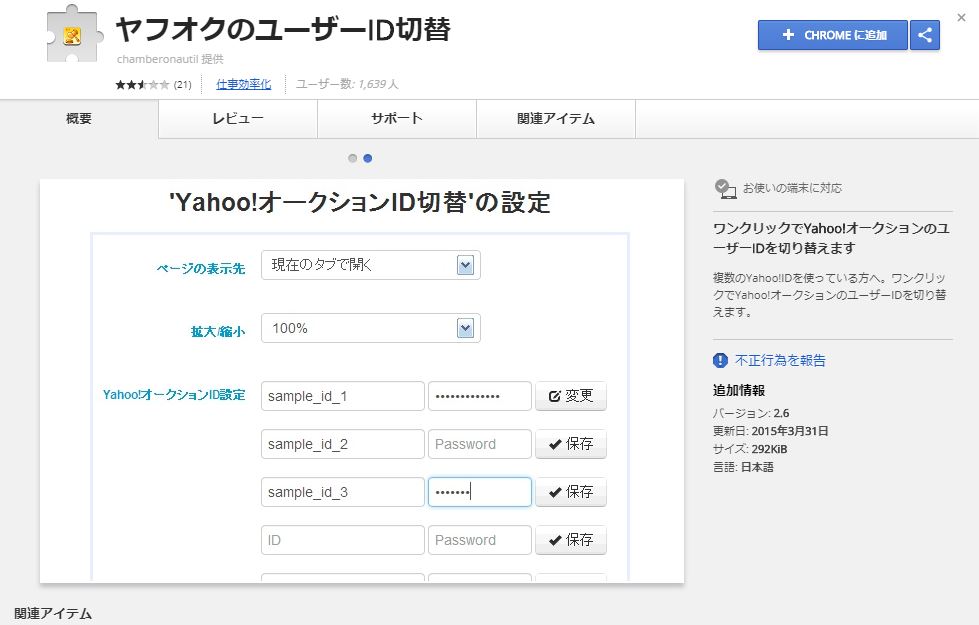
Task: Click the 'Yahoo!オークションID切替'の設定 heading
Action: tap(360, 202)
